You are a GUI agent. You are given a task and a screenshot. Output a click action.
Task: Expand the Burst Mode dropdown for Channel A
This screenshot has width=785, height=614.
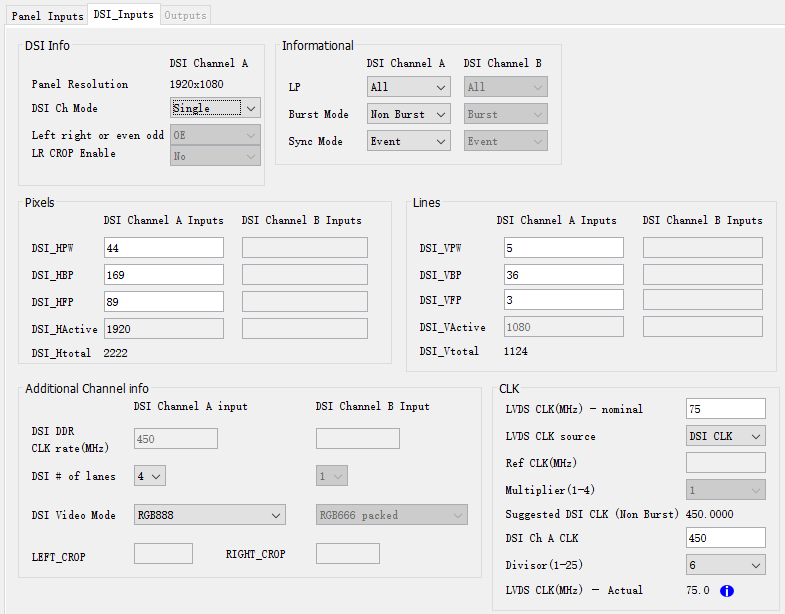pyautogui.click(x=409, y=114)
